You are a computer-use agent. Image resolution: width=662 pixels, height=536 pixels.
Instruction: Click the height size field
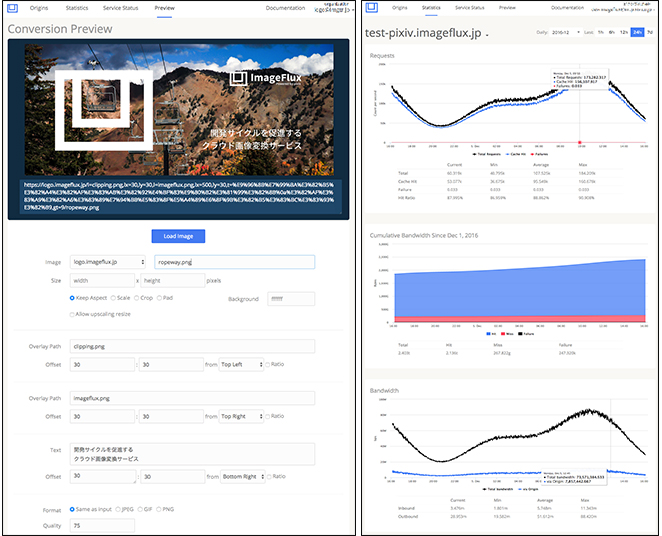coord(173,281)
